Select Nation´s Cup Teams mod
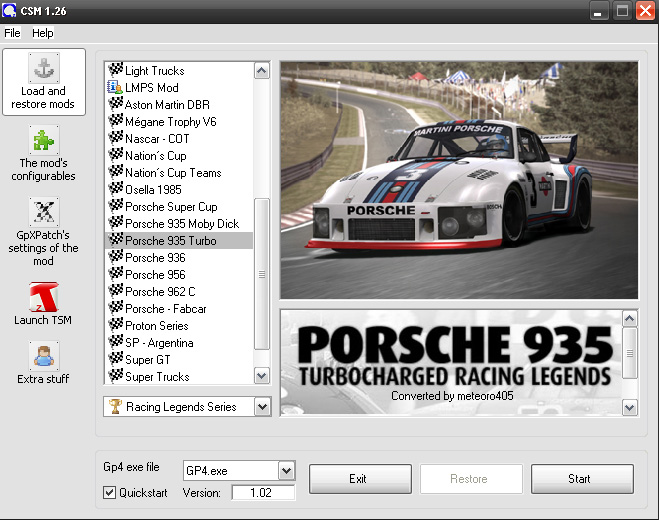Screen dimensions: 659x520 coord(179,172)
